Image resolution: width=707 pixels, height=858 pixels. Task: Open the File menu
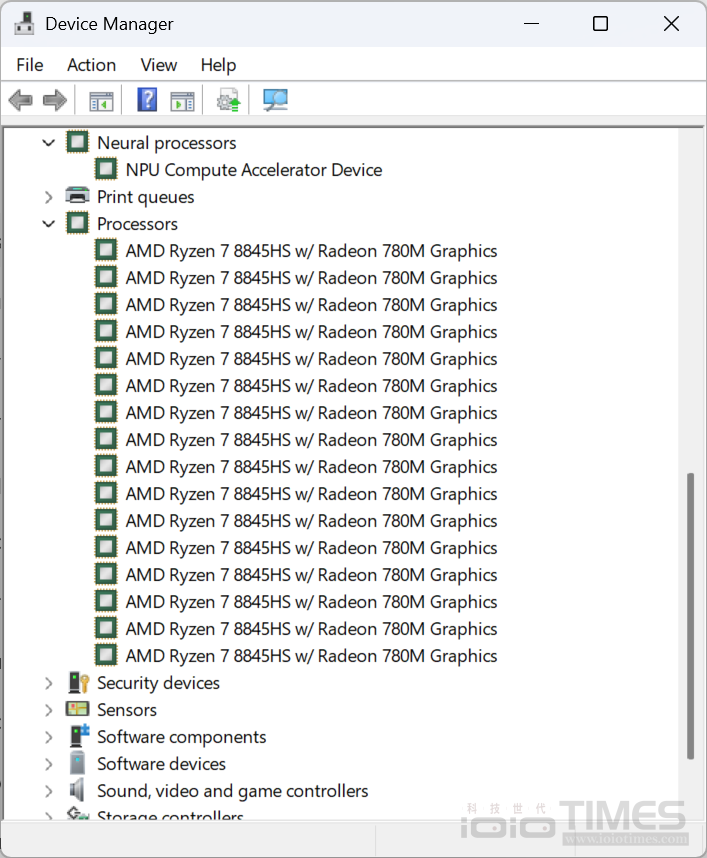(30, 65)
